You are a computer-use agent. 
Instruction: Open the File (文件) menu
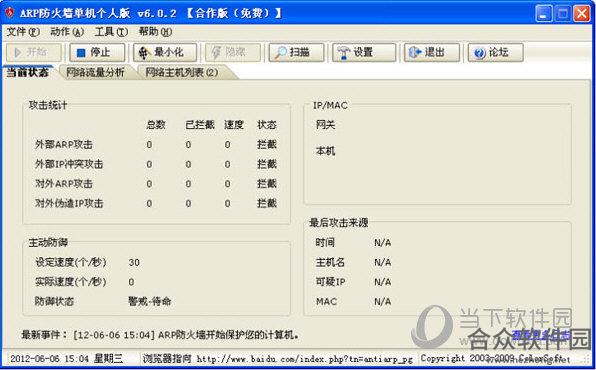(23, 32)
